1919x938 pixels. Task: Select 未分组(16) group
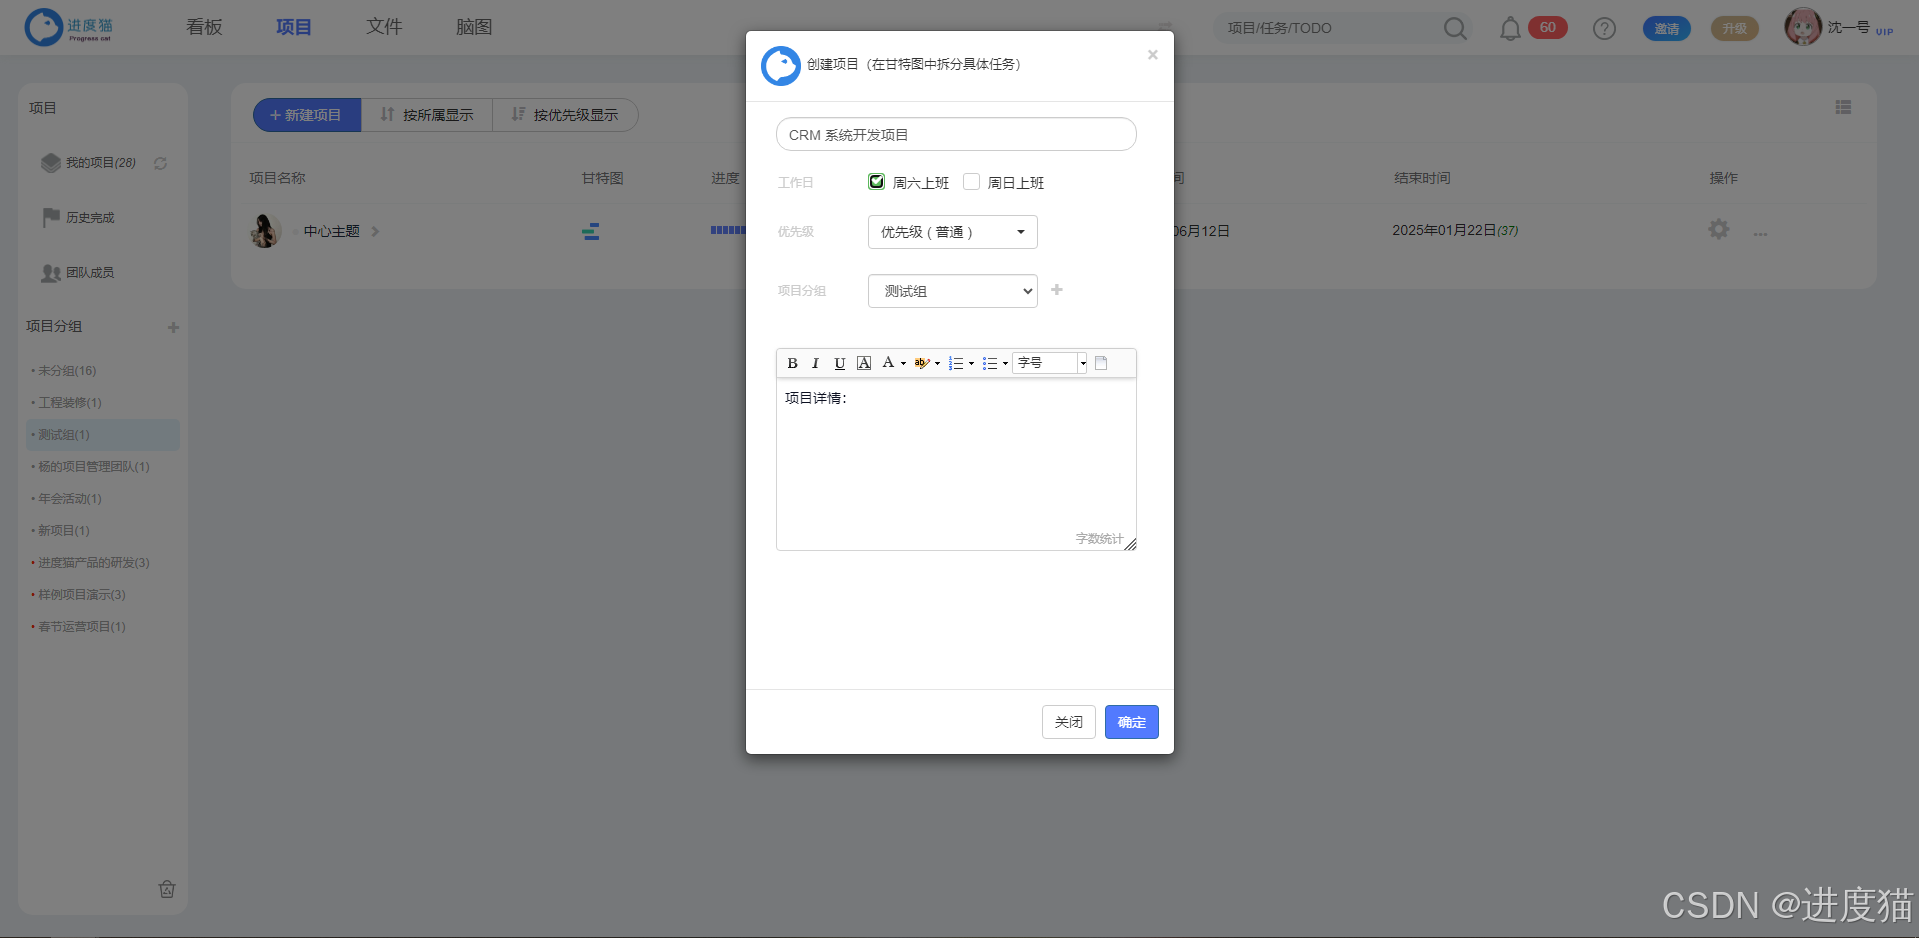click(x=67, y=371)
